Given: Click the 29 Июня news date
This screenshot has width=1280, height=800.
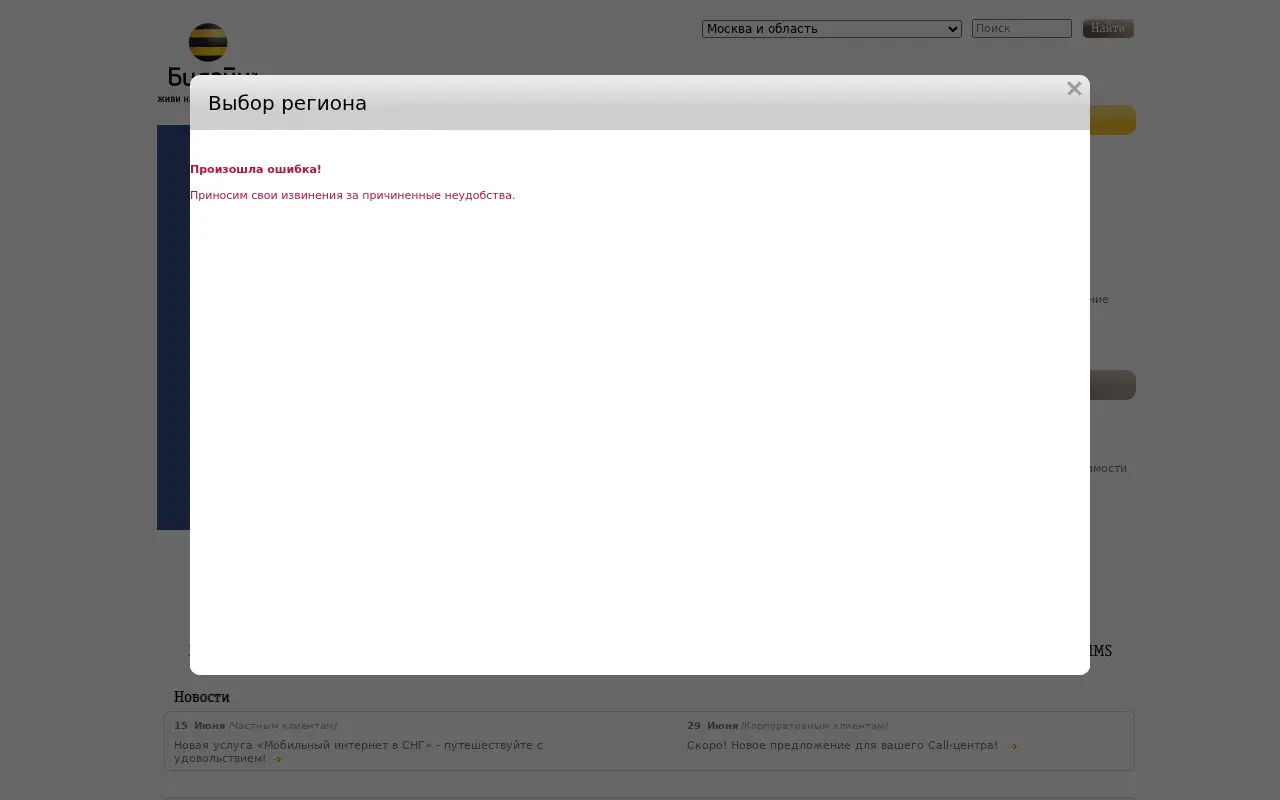Looking at the screenshot, I should (713, 726).
